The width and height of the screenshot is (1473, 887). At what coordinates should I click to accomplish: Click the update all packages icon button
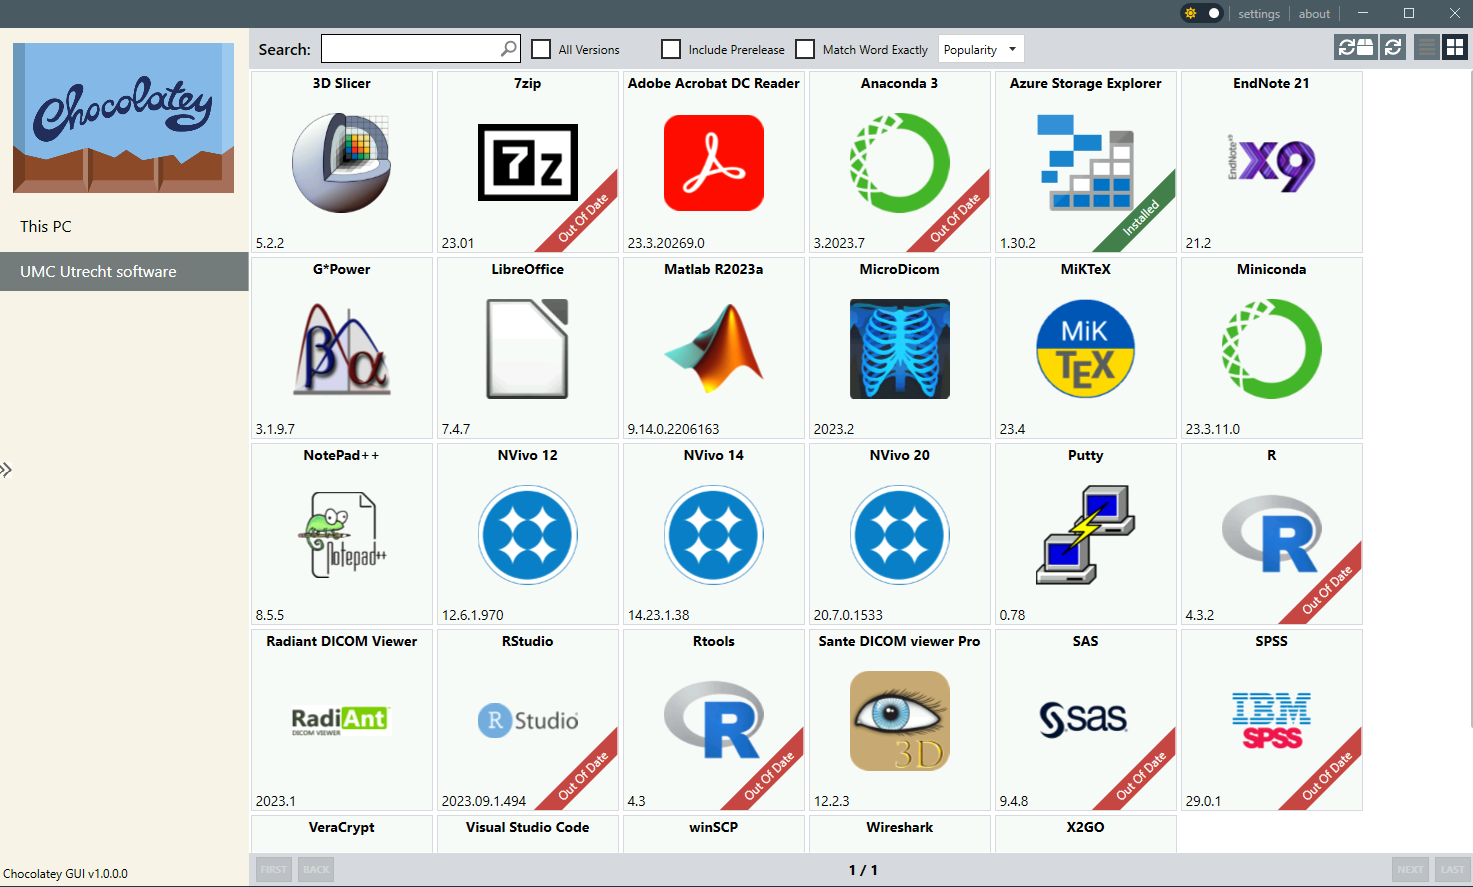point(1356,47)
